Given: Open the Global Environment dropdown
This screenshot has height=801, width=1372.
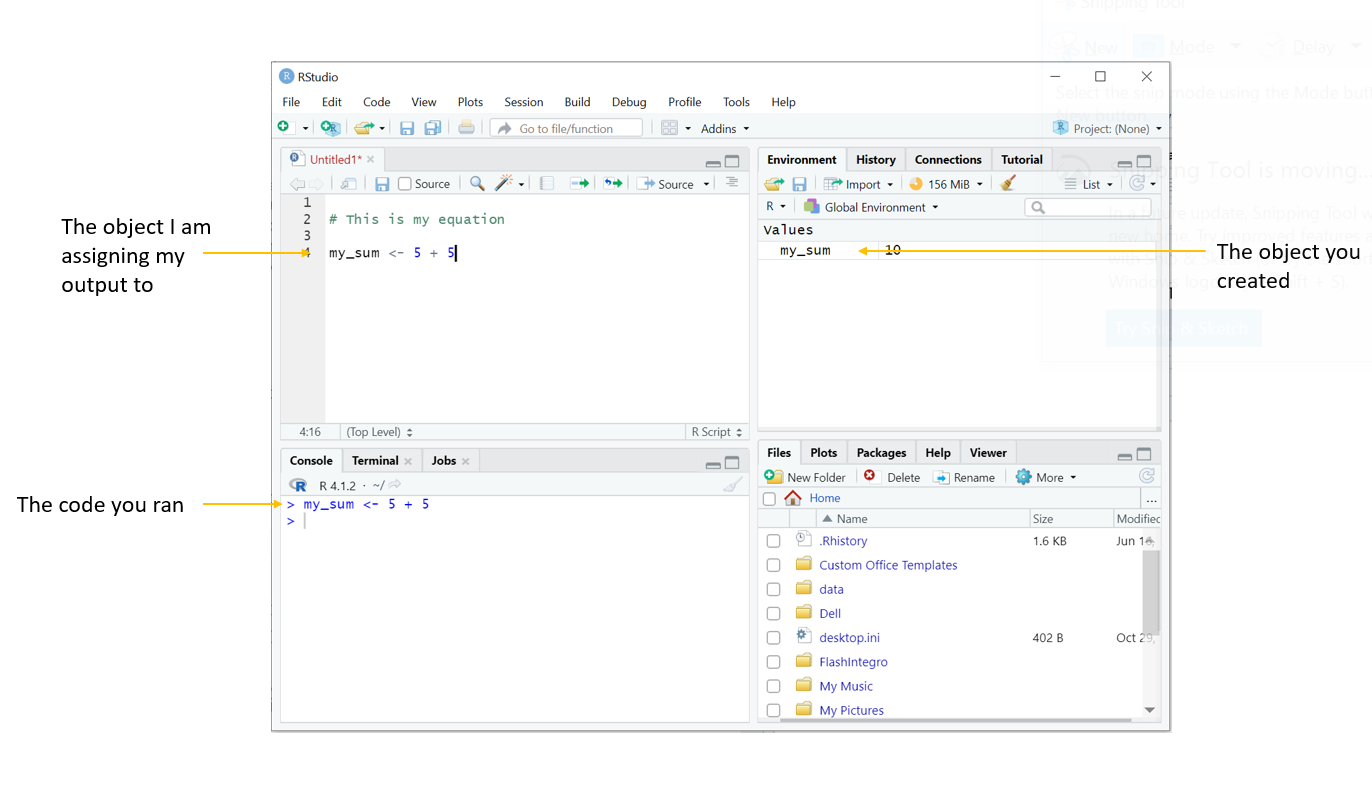Looking at the screenshot, I should point(870,207).
